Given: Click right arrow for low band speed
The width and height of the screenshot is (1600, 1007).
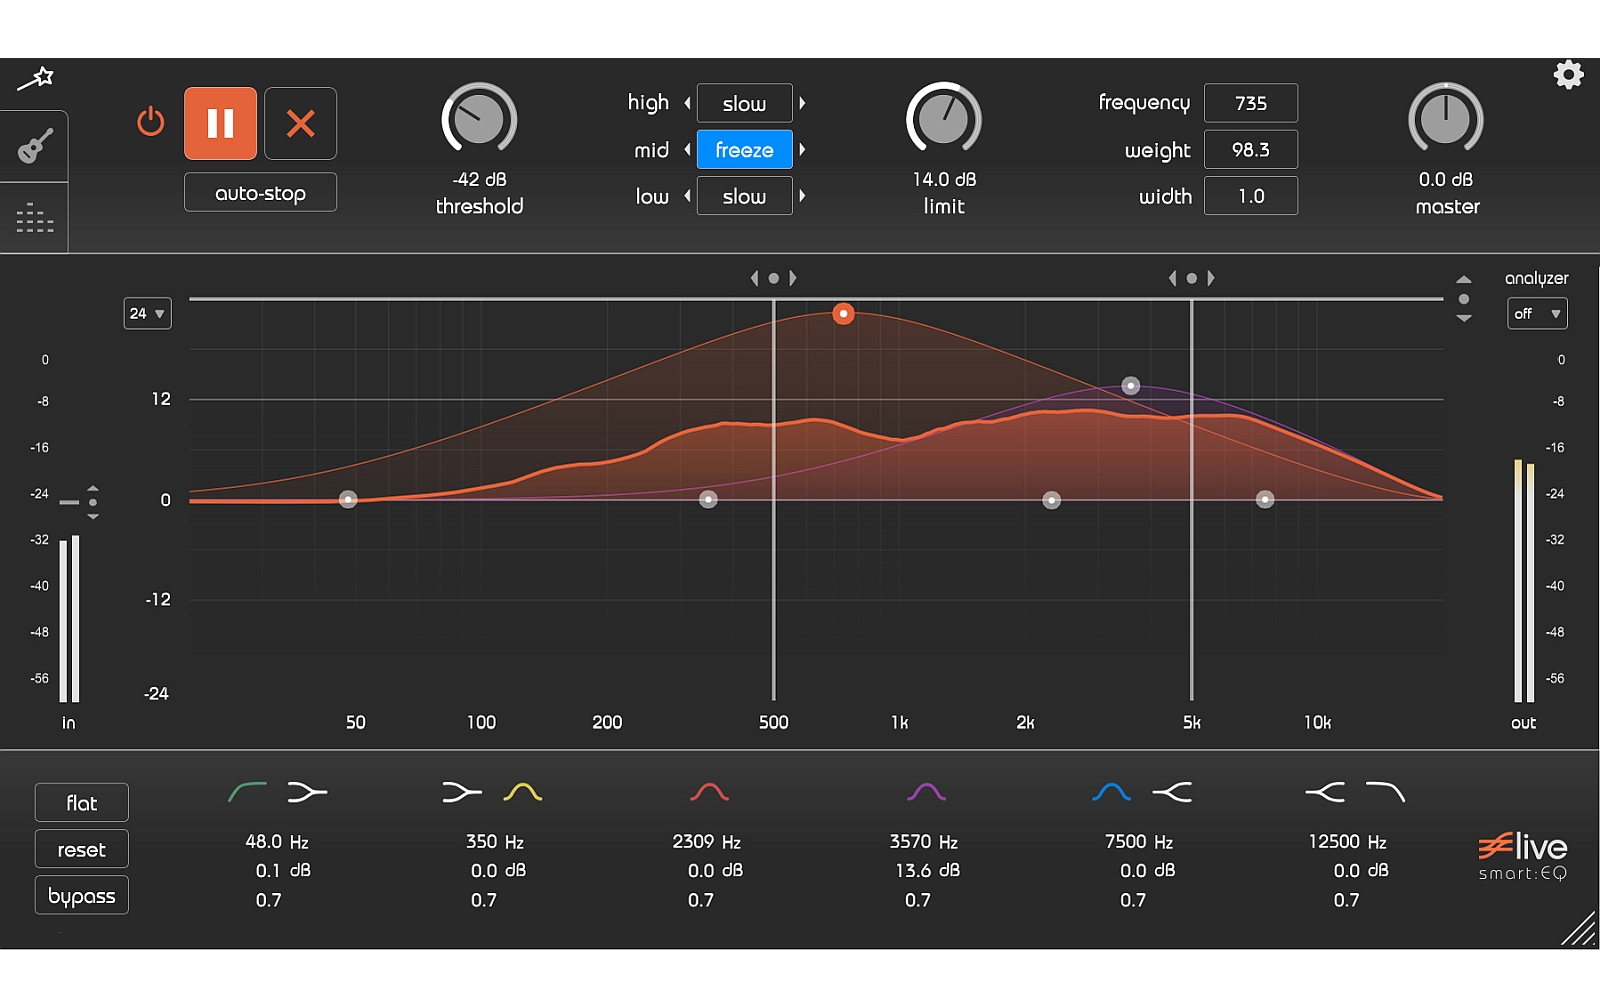Looking at the screenshot, I should tap(802, 196).
